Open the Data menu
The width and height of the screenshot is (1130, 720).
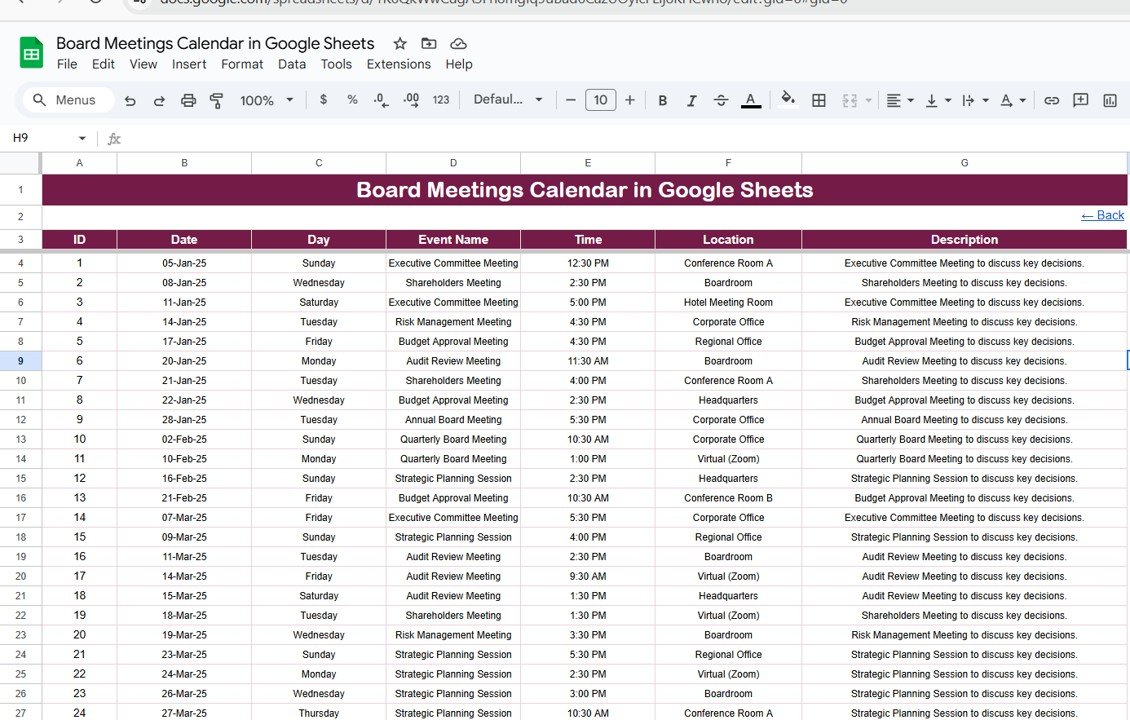(292, 64)
